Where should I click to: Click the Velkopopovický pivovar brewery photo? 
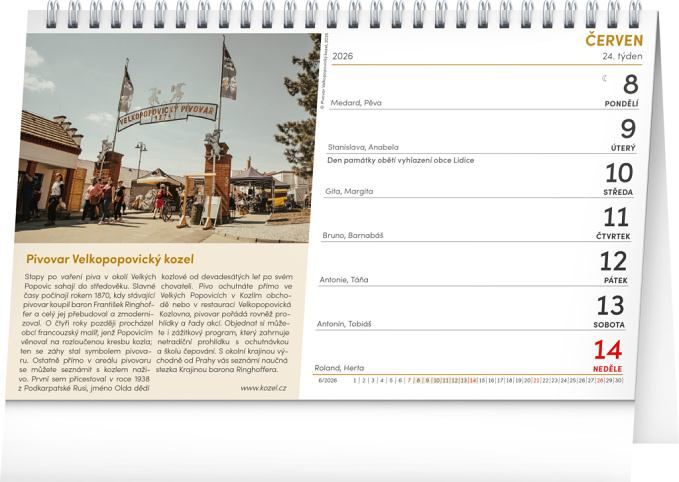(x=167, y=138)
